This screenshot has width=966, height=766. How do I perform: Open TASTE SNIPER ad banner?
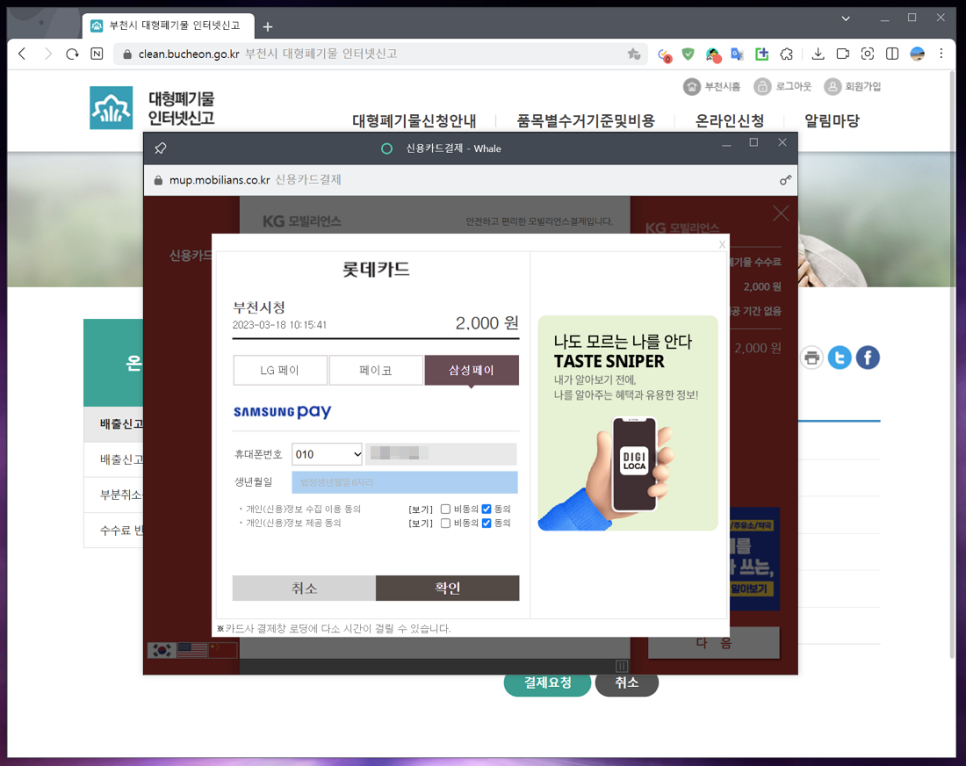(x=628, y=423)
